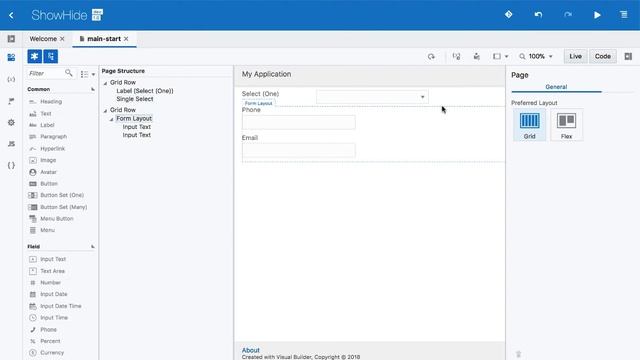
Task: Open the palette view options dropdown
Action: (88, 74)
